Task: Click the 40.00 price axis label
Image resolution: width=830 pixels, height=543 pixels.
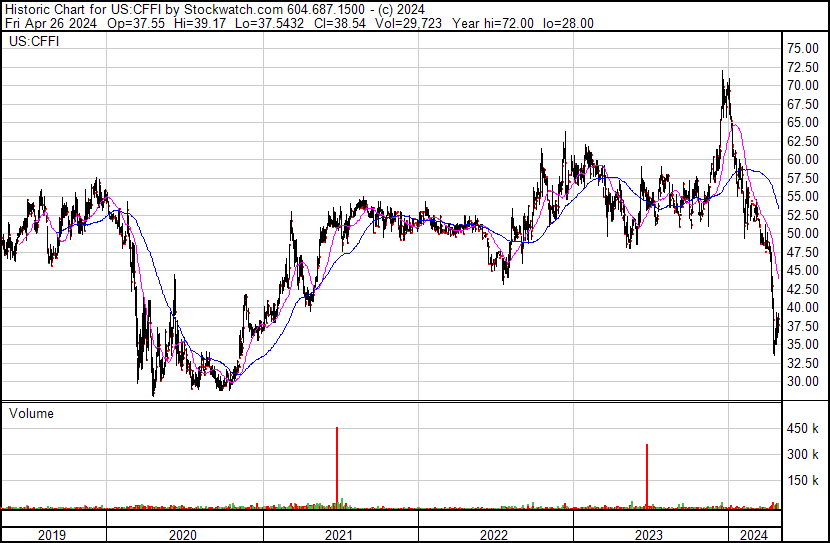Action: coord(803,307)
